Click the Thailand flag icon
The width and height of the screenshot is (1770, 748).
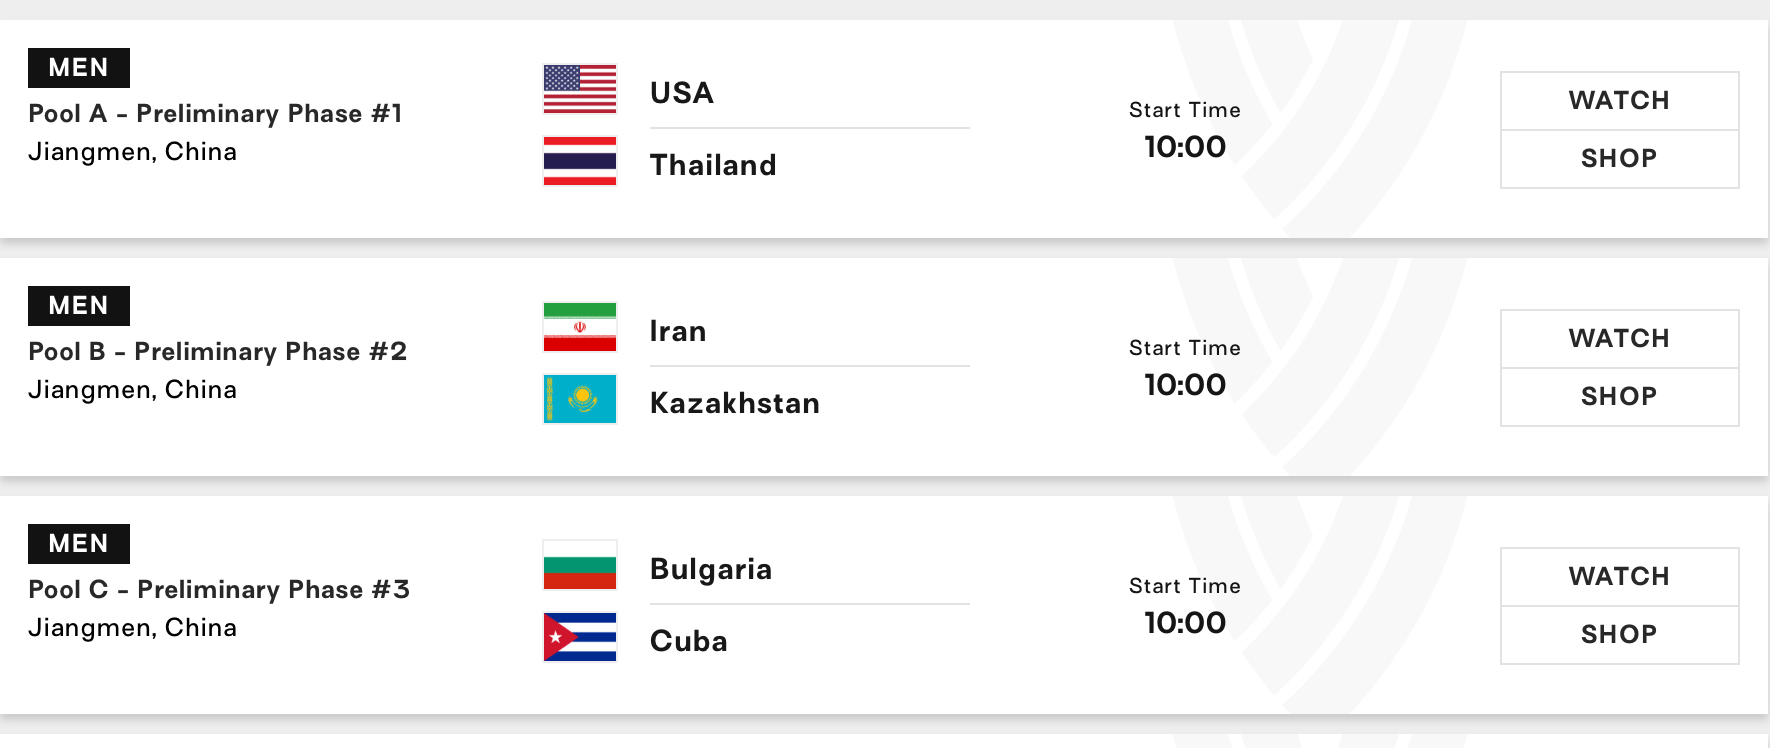tap(580, 161)
